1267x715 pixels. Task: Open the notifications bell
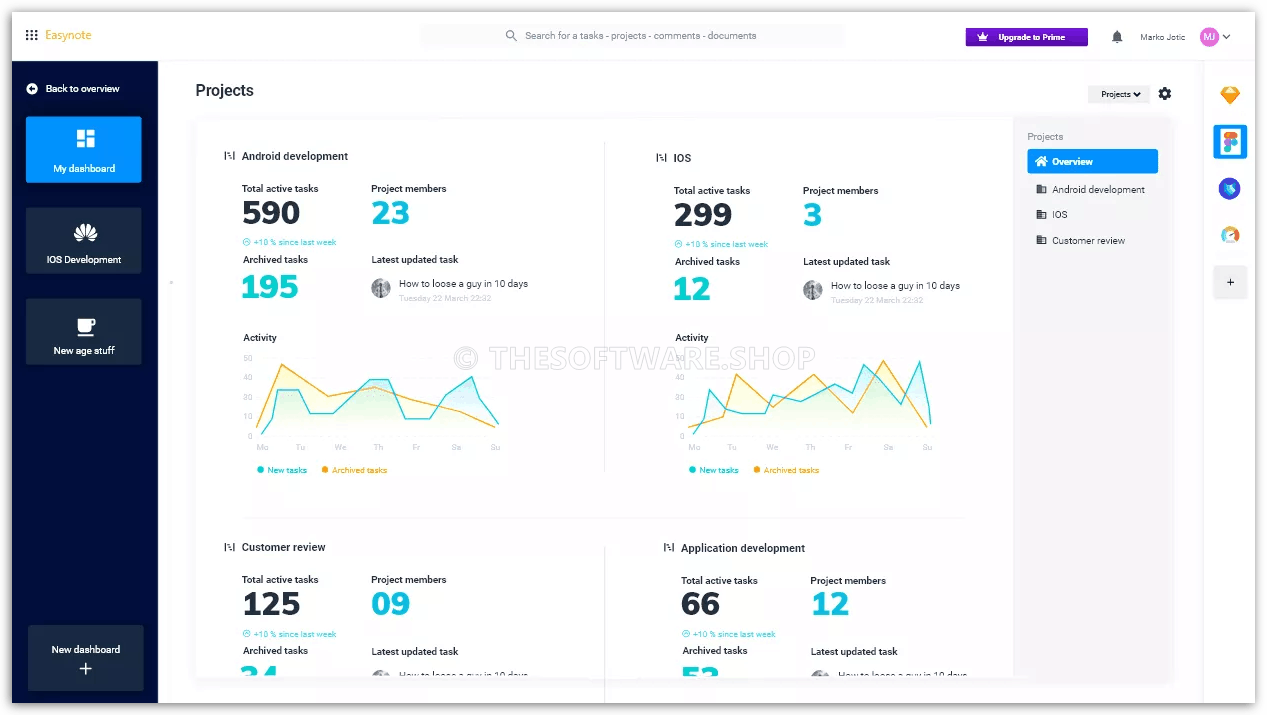pos(1117,37)
